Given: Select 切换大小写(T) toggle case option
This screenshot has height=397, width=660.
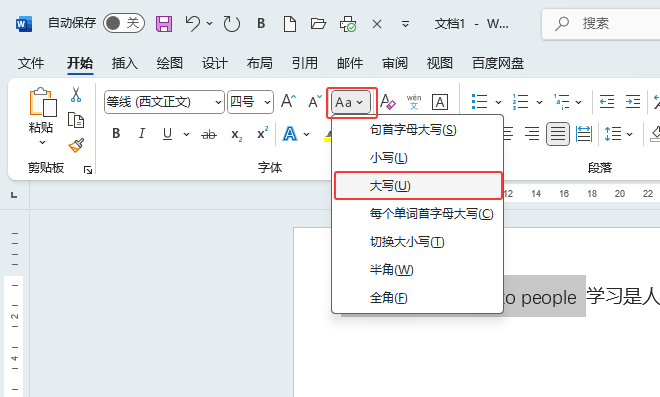Looking at the screenshot, I should pos(418,242).
